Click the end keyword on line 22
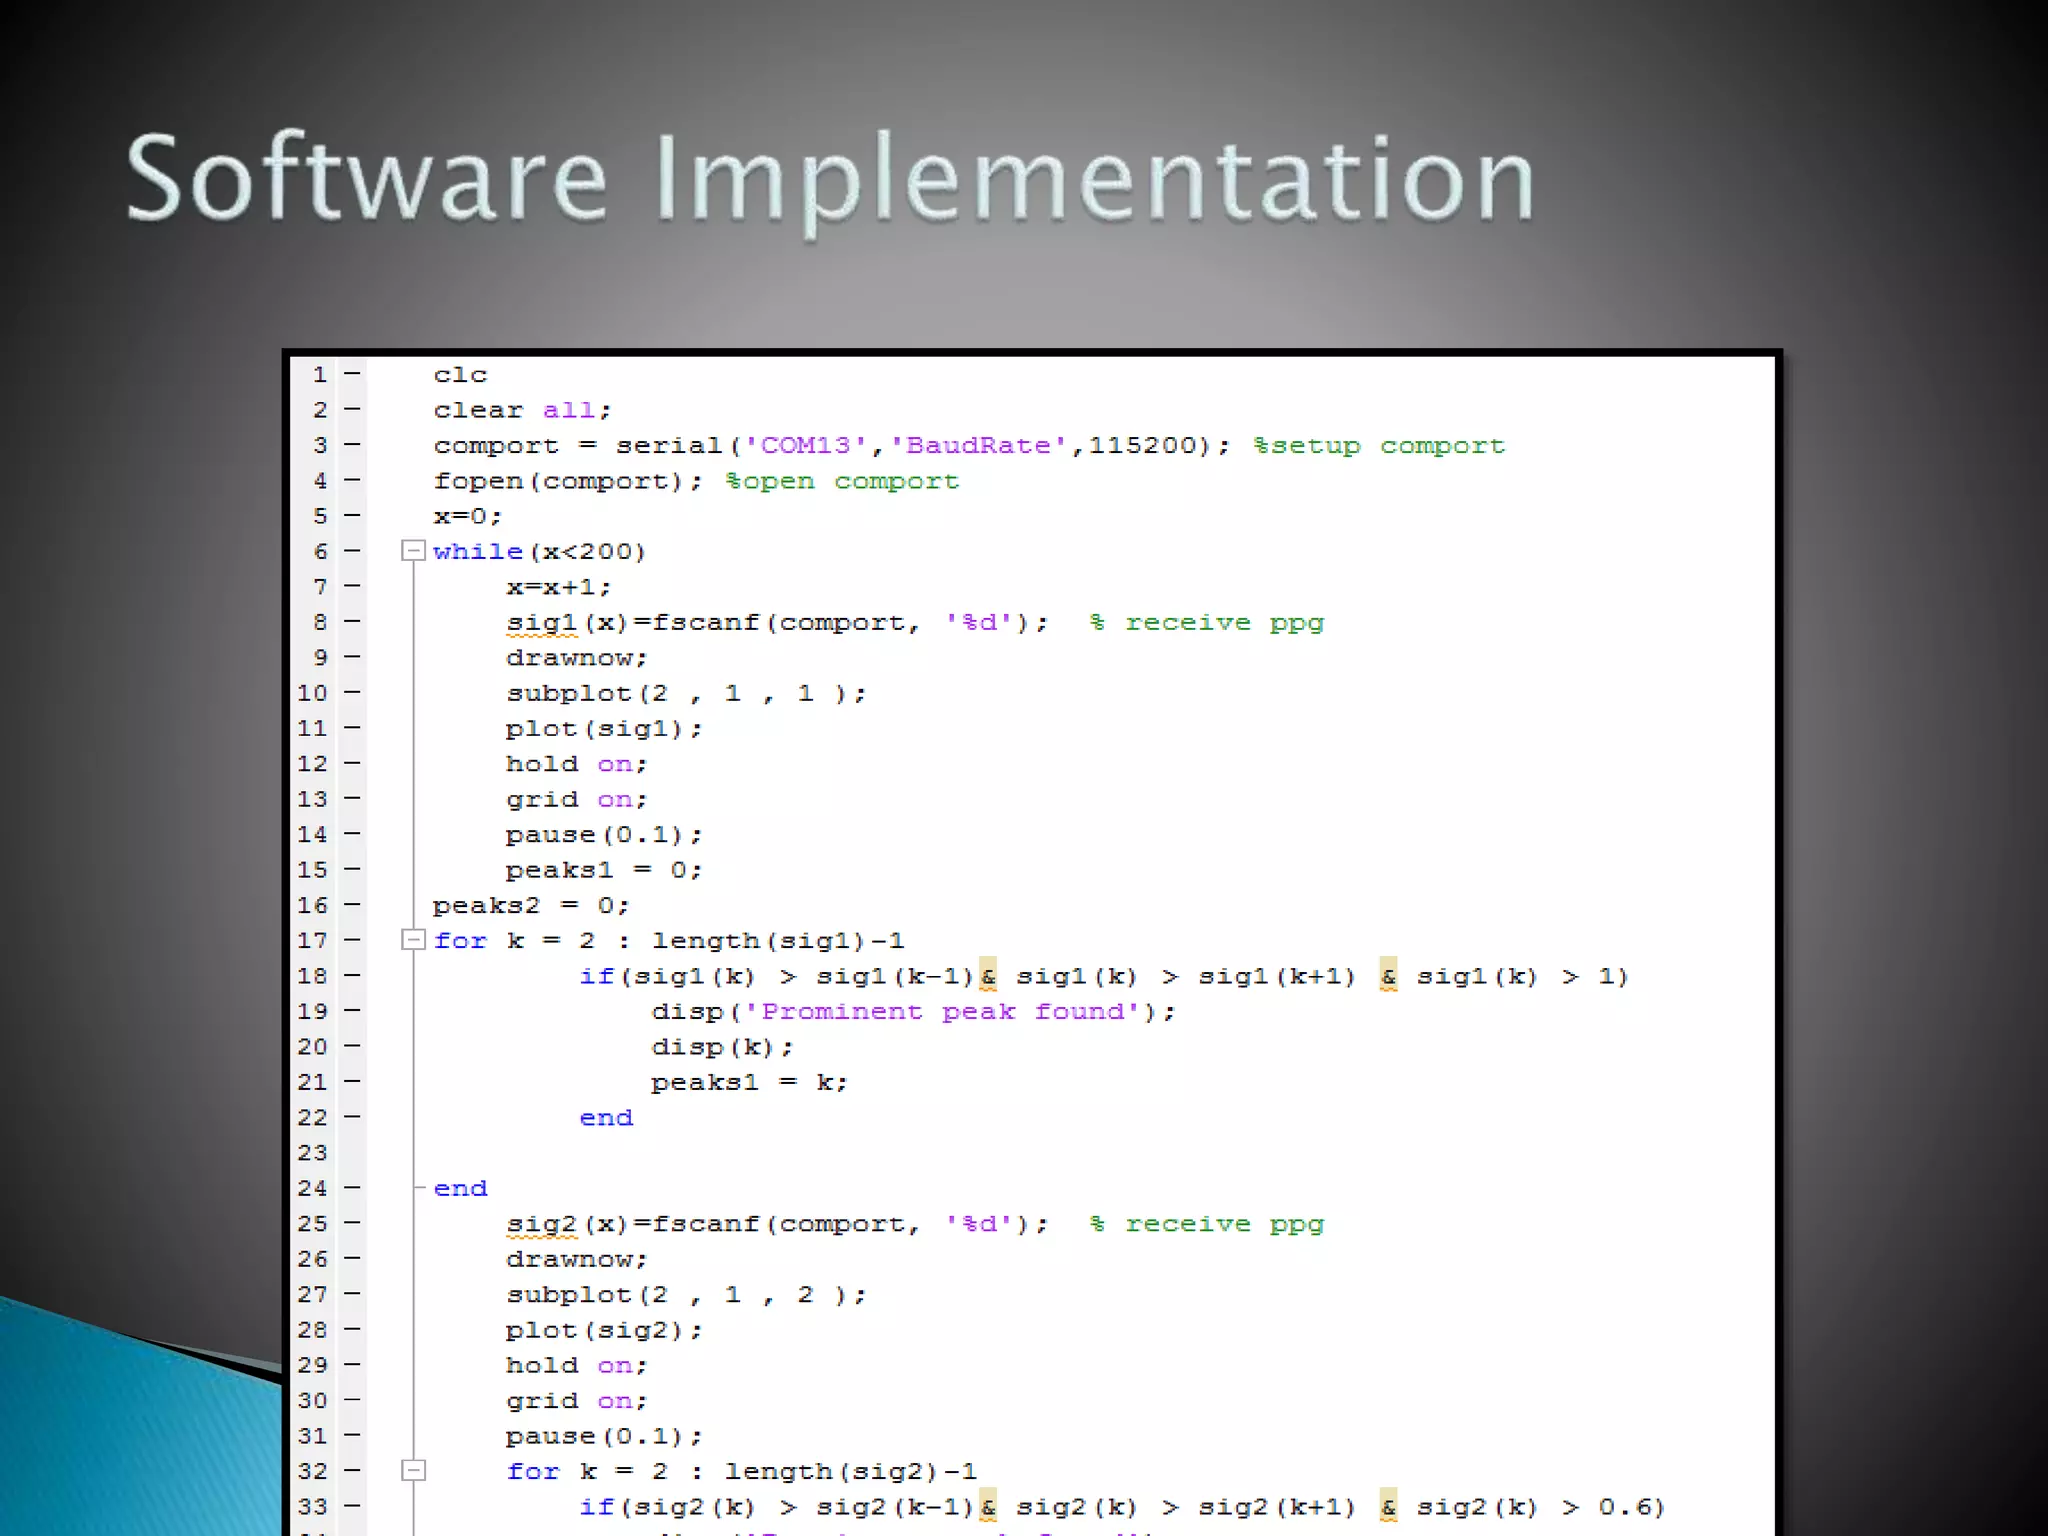 coord(606,1118)
